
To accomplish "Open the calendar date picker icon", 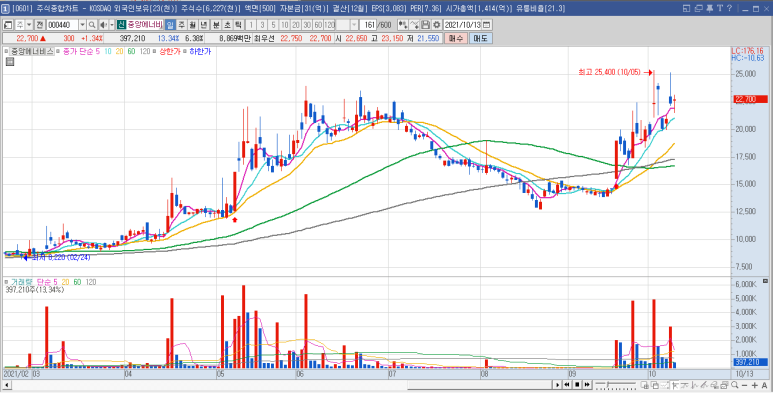I will (487, 25).
